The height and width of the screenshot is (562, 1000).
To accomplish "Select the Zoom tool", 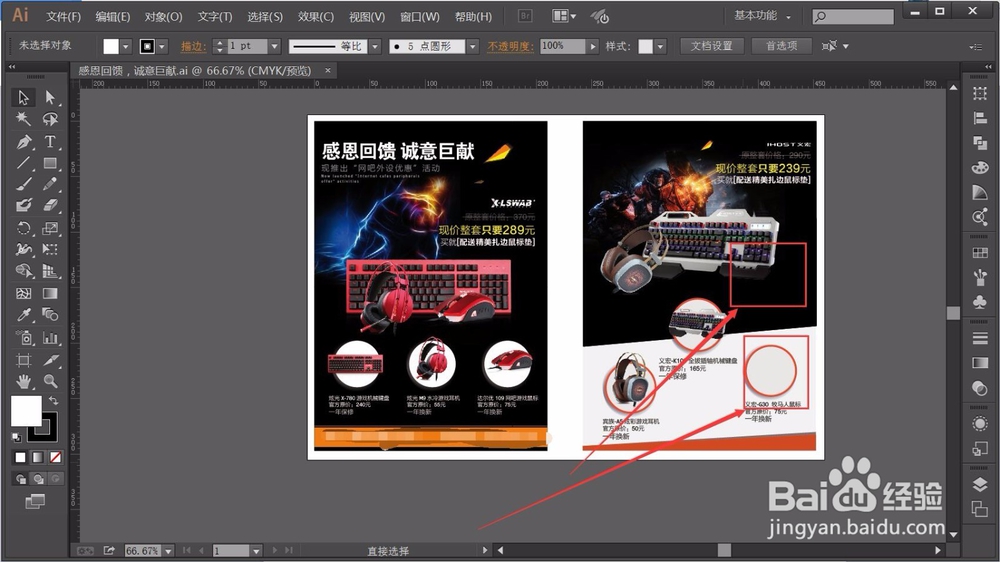I will [x=50, y=381].
